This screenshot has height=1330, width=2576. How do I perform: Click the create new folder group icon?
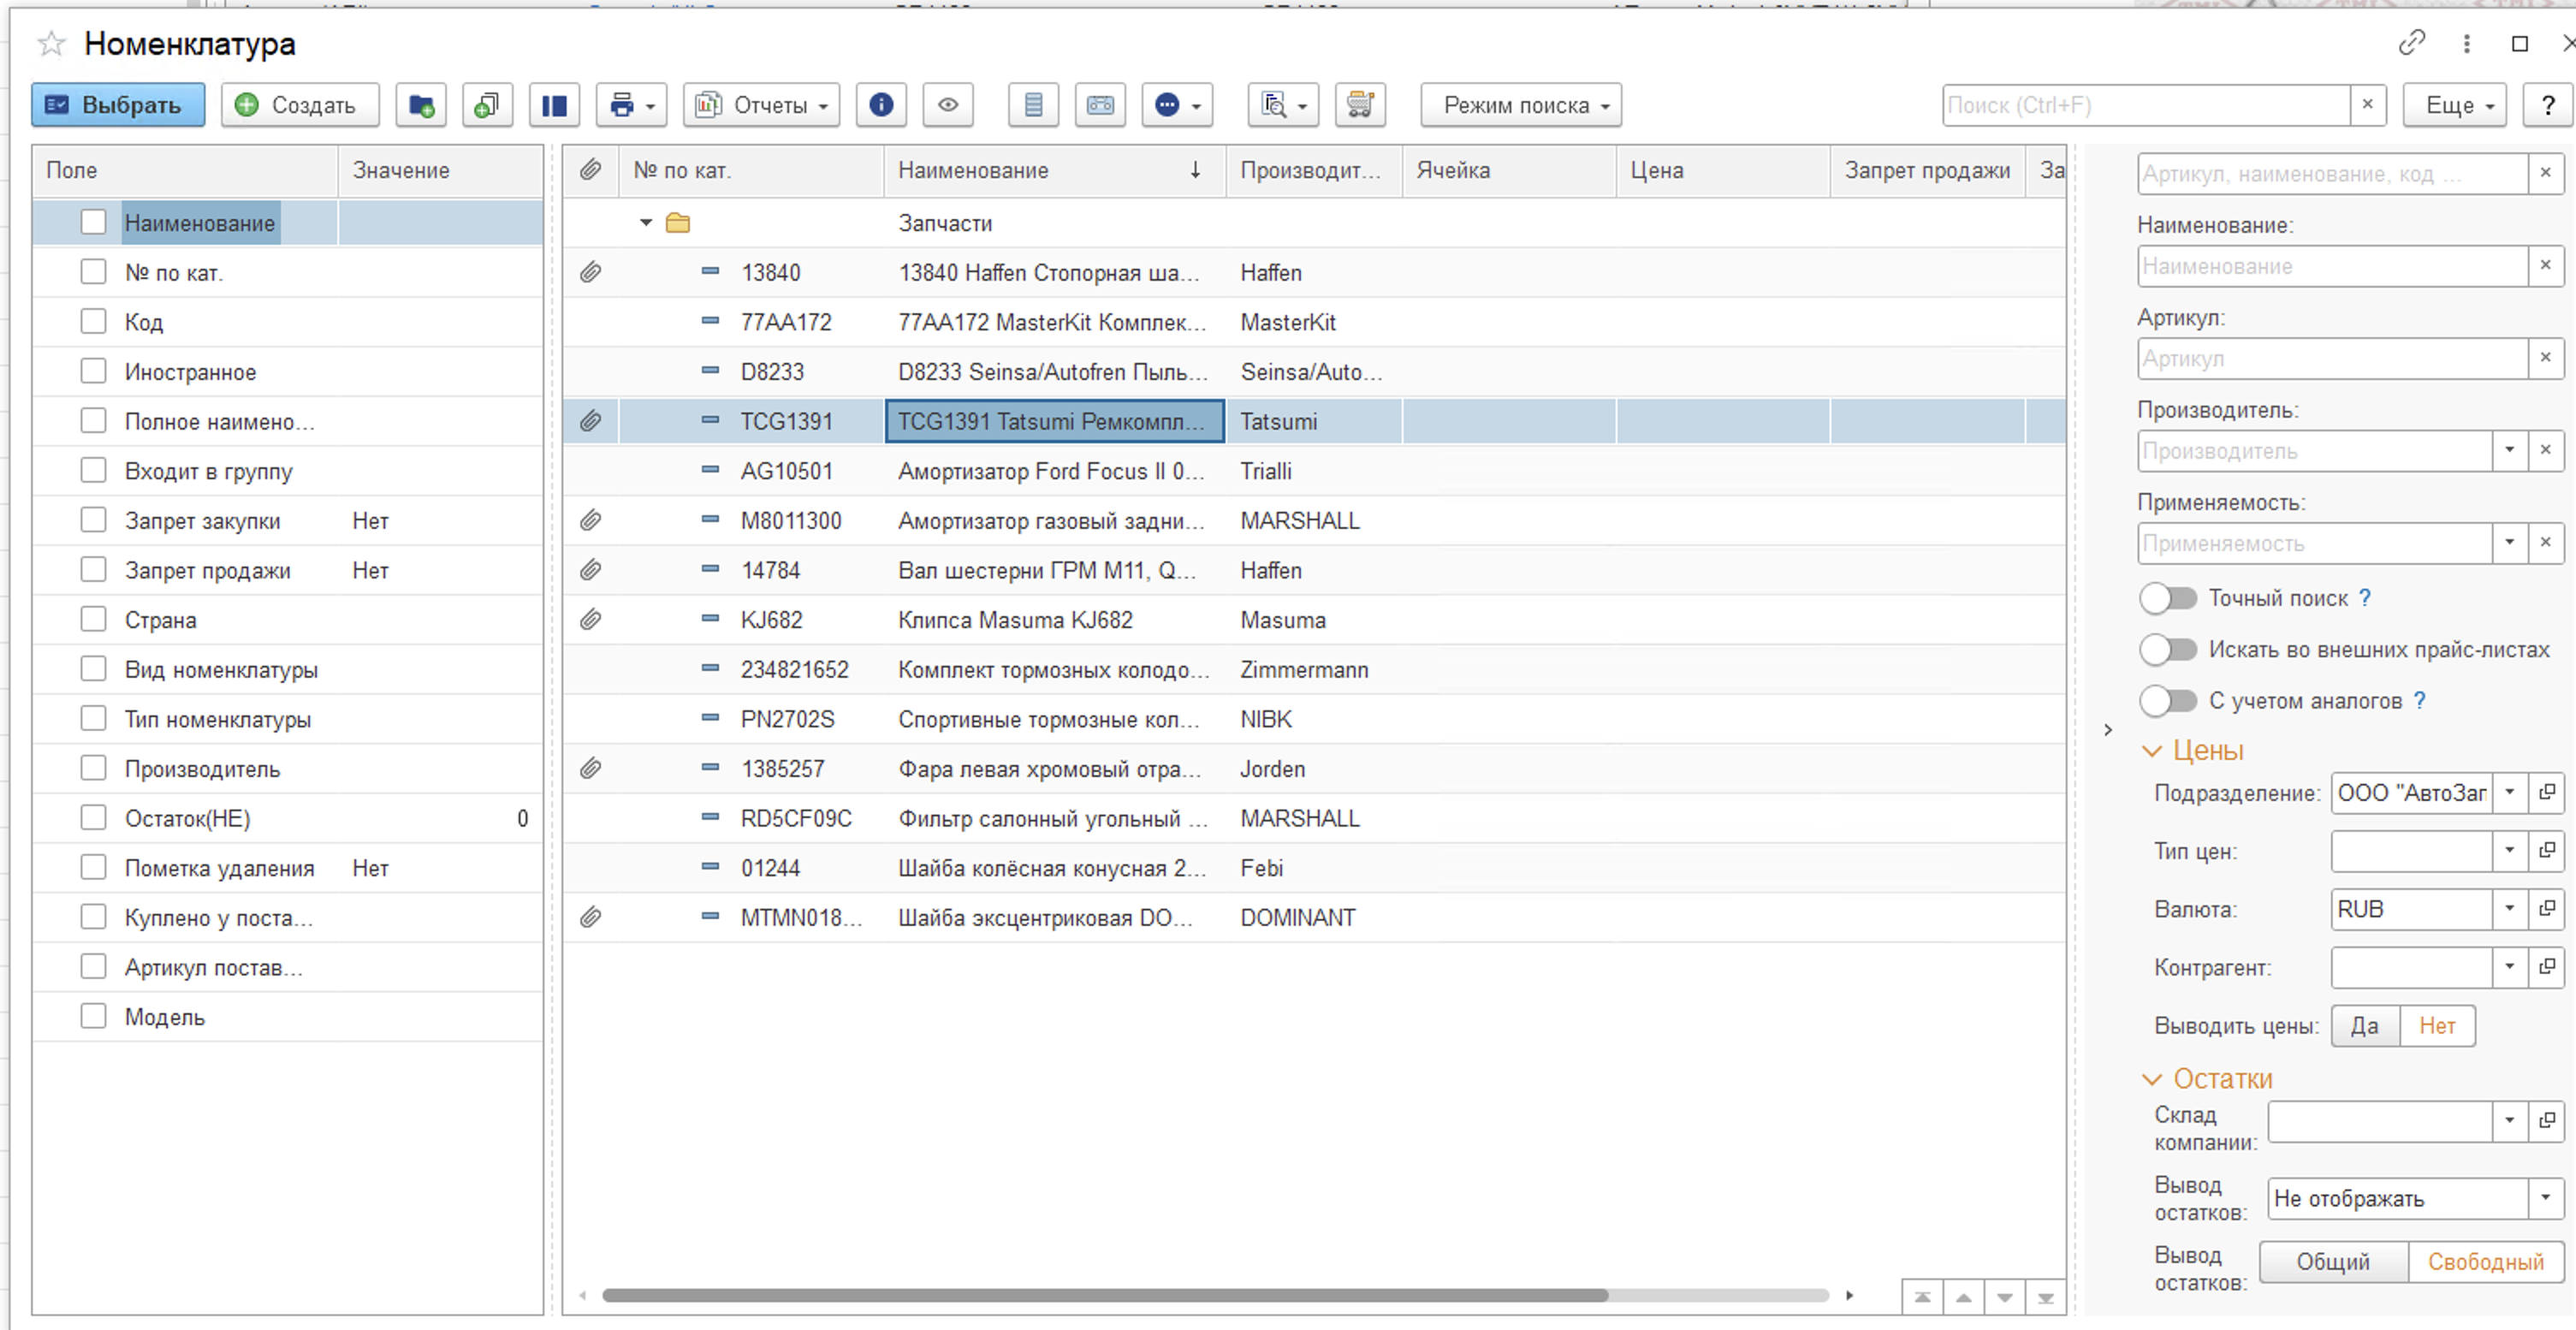421,105
